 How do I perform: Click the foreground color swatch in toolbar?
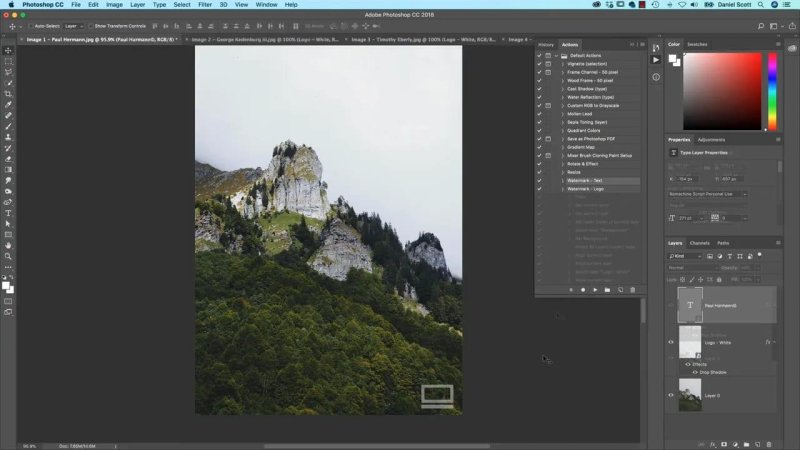6,286
